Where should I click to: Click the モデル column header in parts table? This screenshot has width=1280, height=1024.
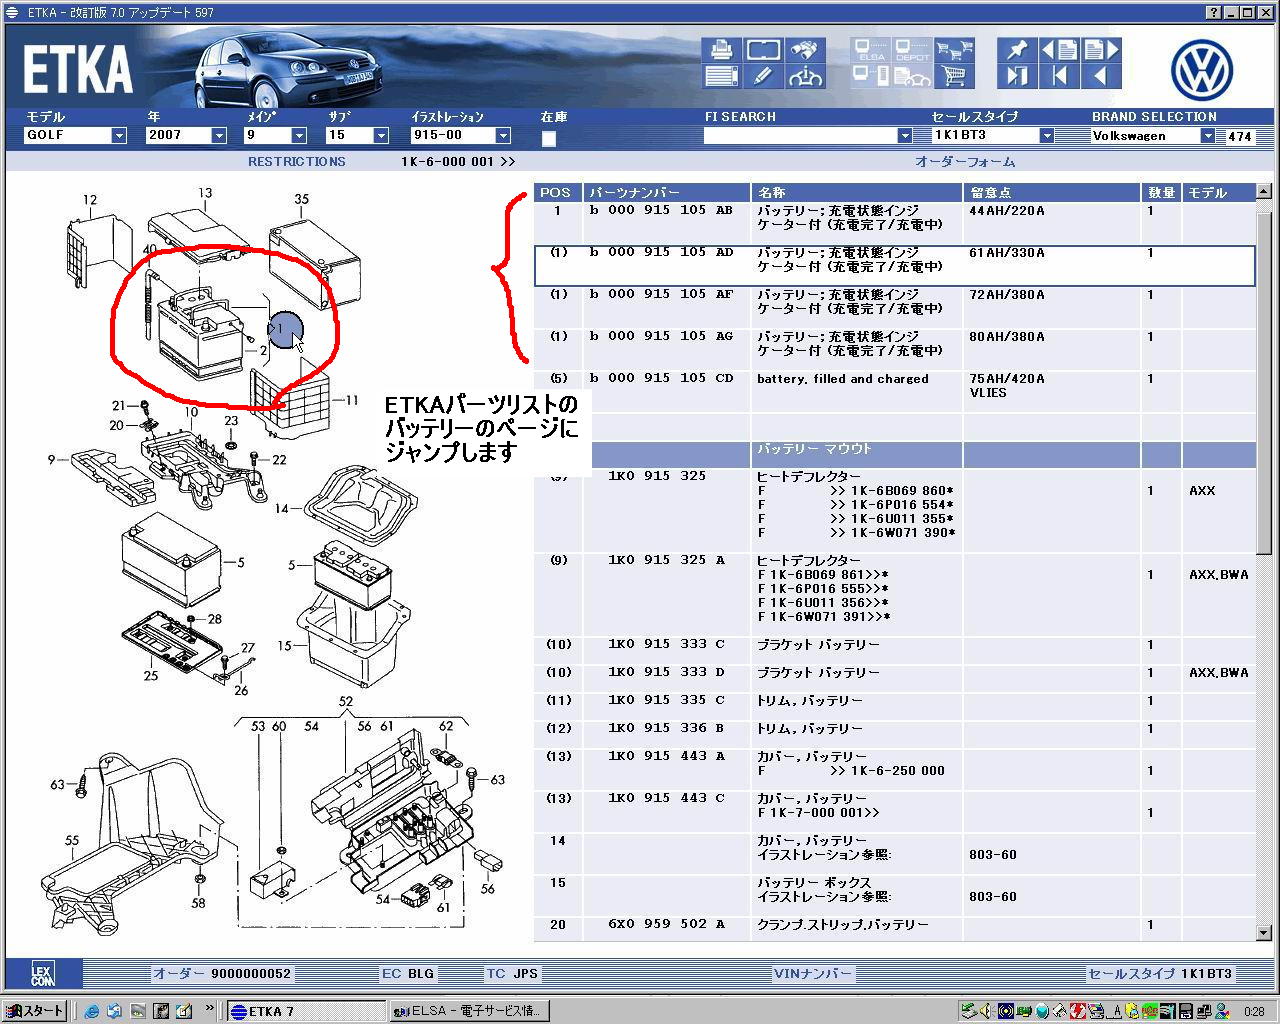click(1218, 193)
